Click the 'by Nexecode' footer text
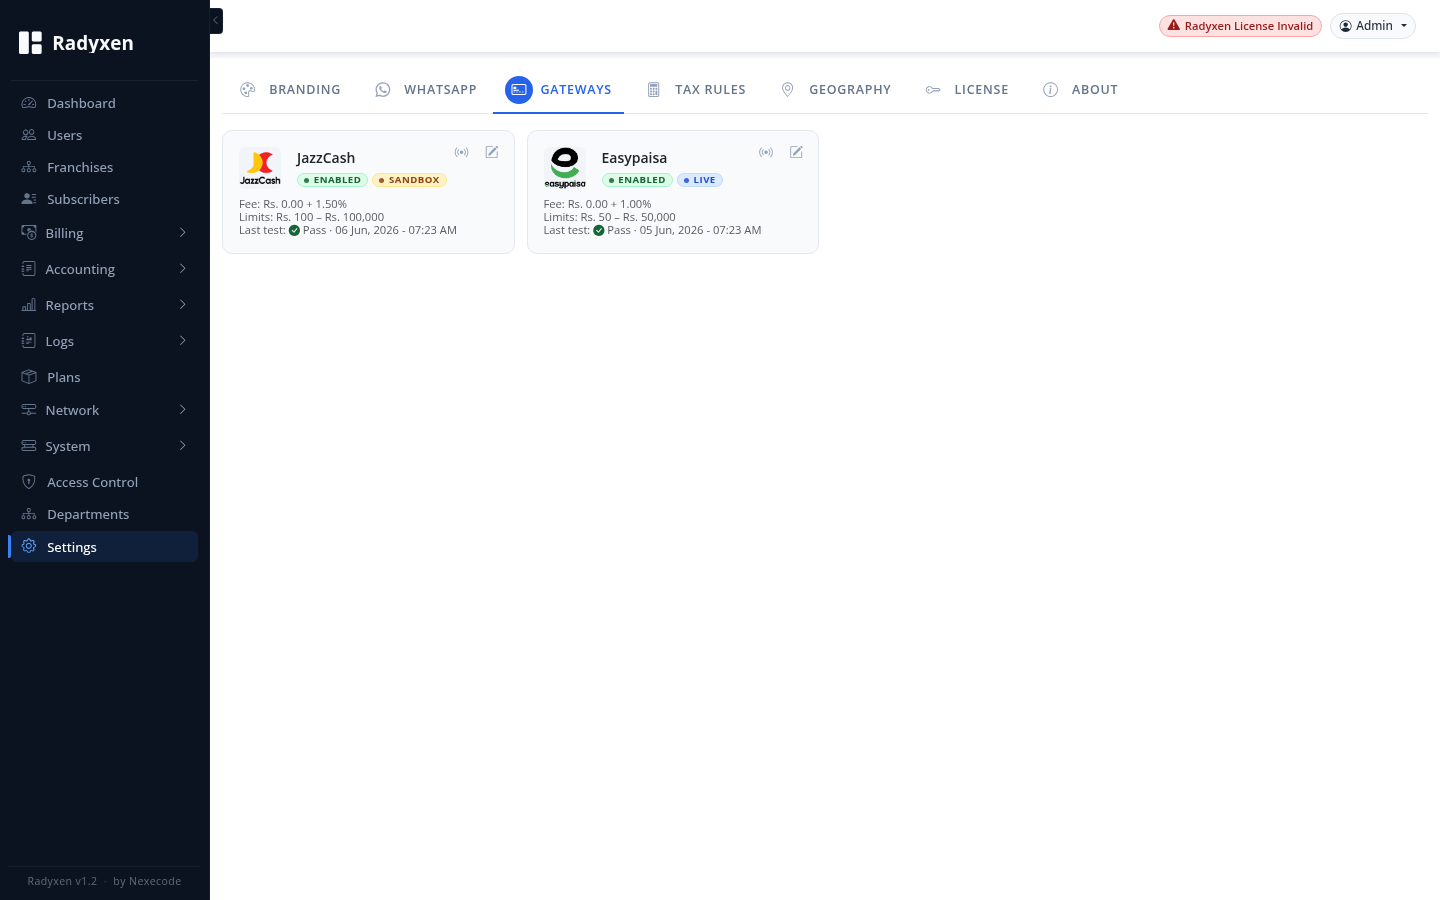Viewport: 1440px width, 900px height. (147, 881)
